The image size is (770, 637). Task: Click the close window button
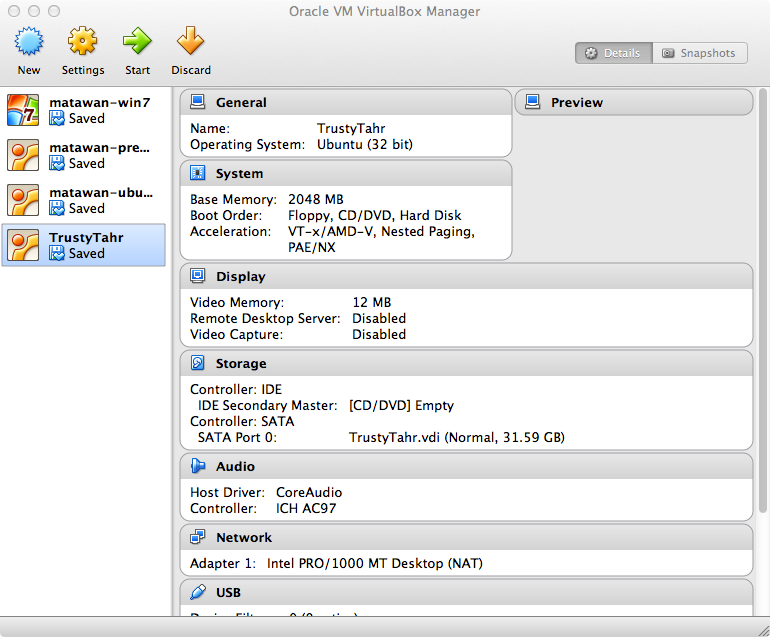14,11
